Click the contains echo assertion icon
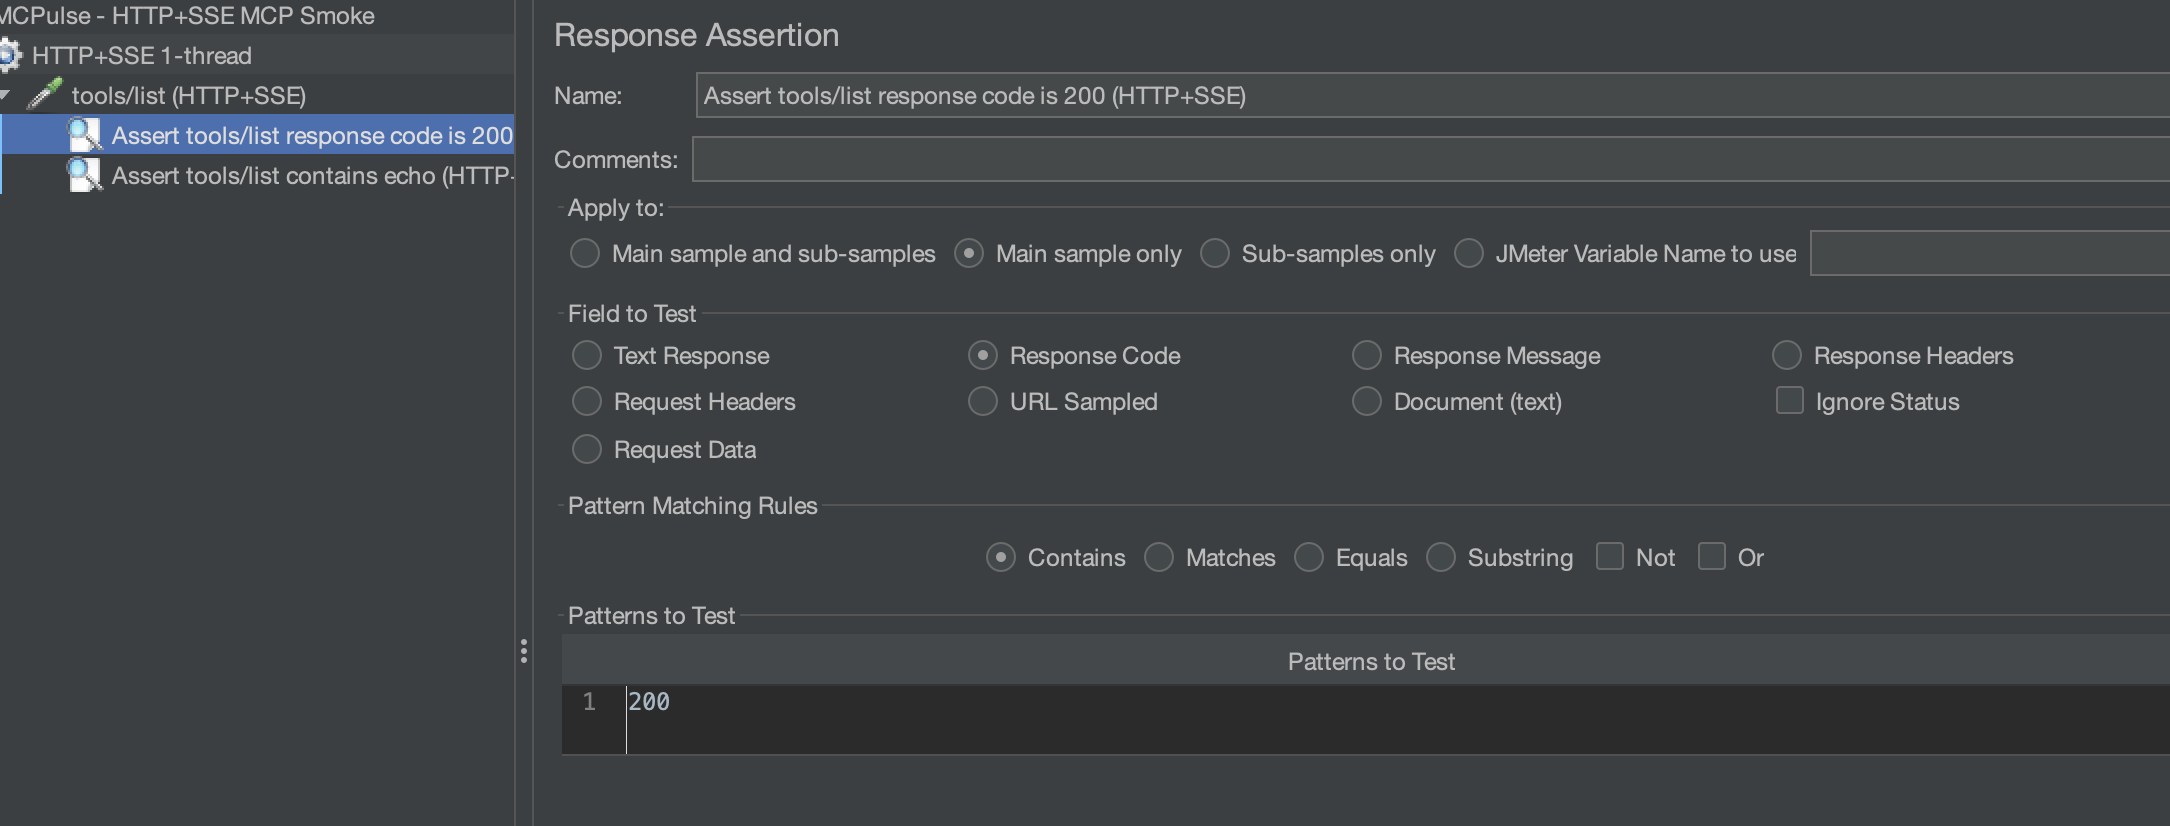Image resolution: width=2170 pixels, height=826 pixels. click(x=84, y=175)
